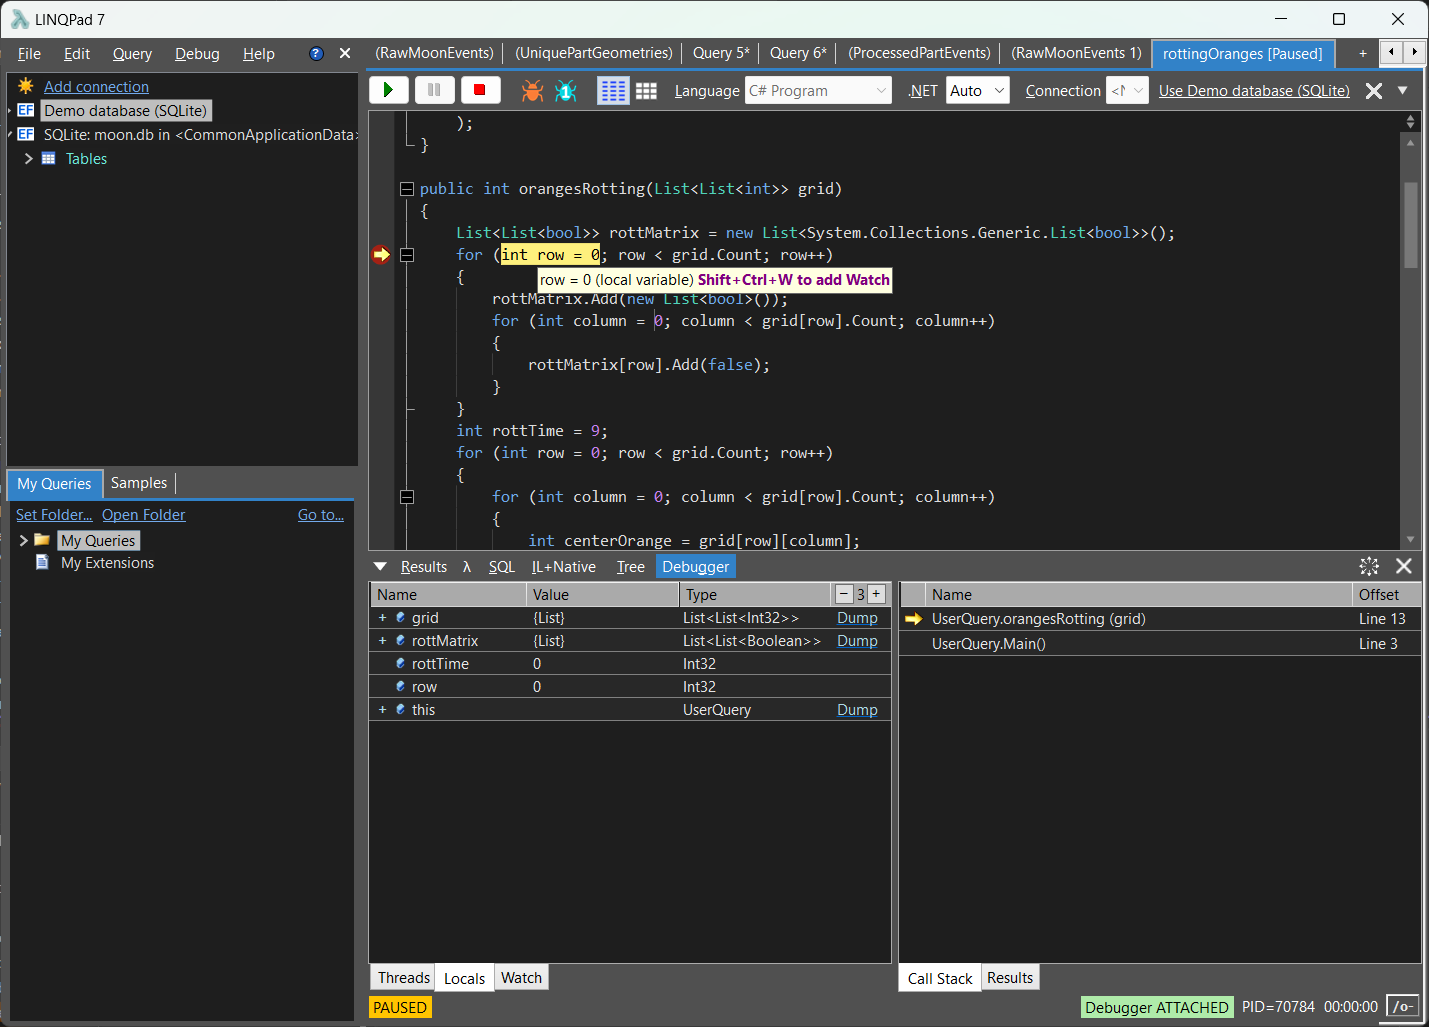Click the Go to... link
The image size is (1429, 1027).
(321, 515)
